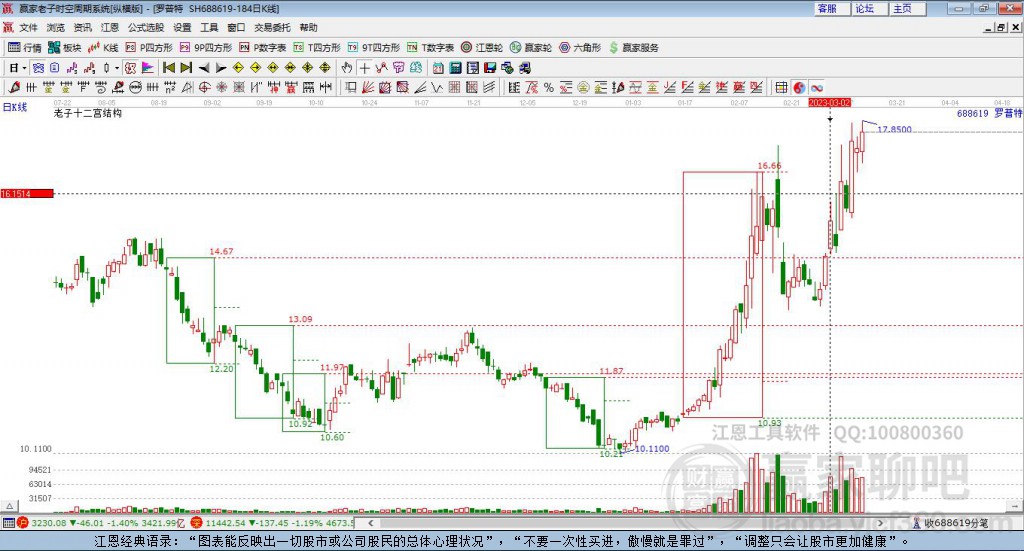Click the 深 index status indicator
1024x551 pixels.
[x=197, y=523]
